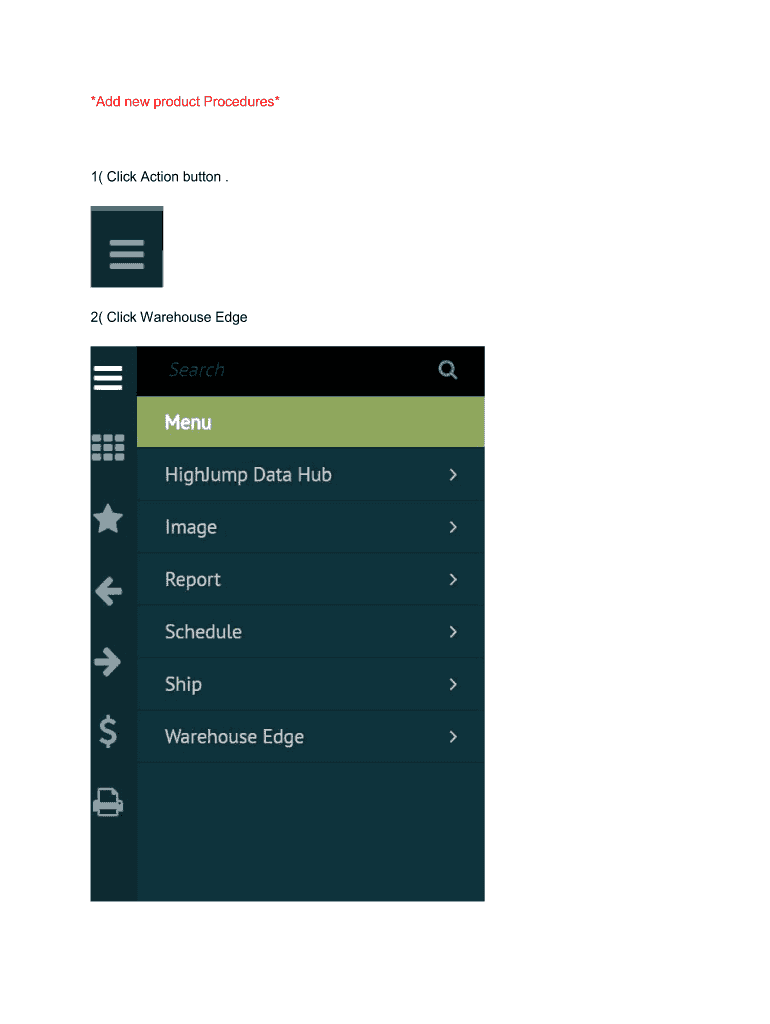This screenshot has height=1024, width=770.
Task: Click the standalone hamburger Action button image
Action: pos(127,247)
